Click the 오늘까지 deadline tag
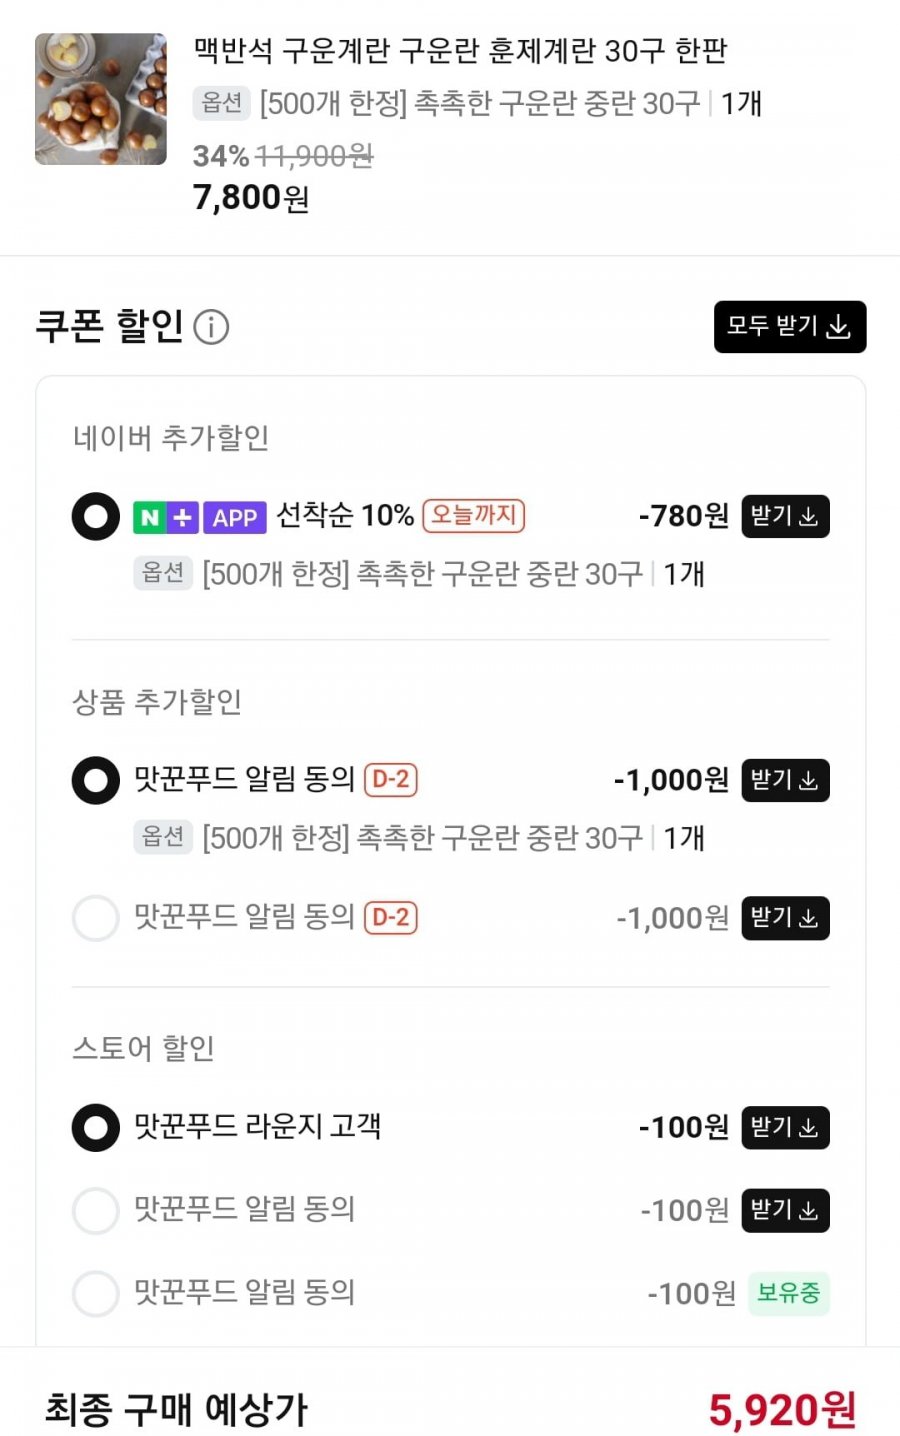The height and width of the screenshot is (1436, 900). pyautogui.click(x=474, y=516)
